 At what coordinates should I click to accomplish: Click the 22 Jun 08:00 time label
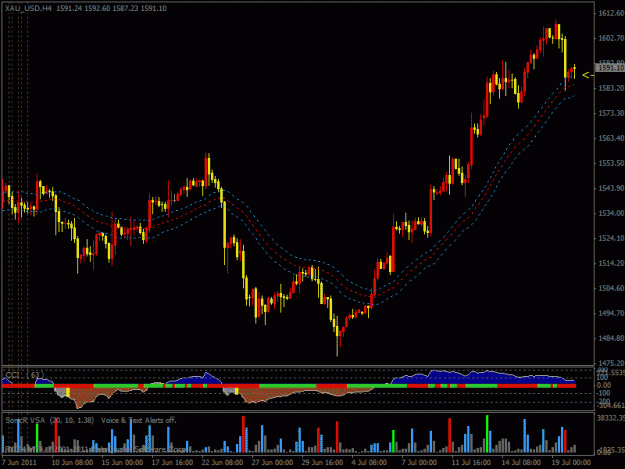[222, 463]
